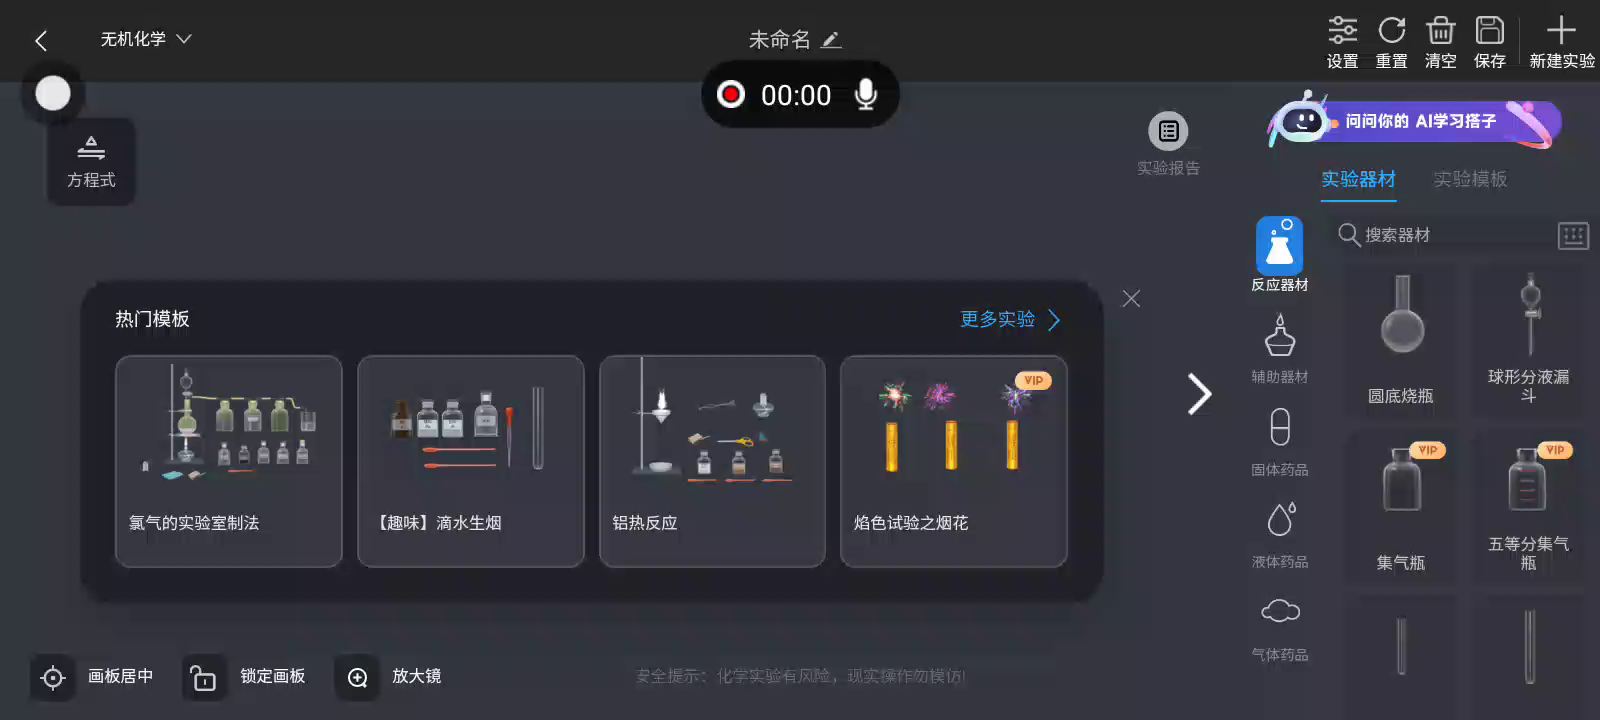Viewport: 1600px width, 720px height.
Task: Click the 问问你的 AI学习搭子 banner
Action: 1413,123
